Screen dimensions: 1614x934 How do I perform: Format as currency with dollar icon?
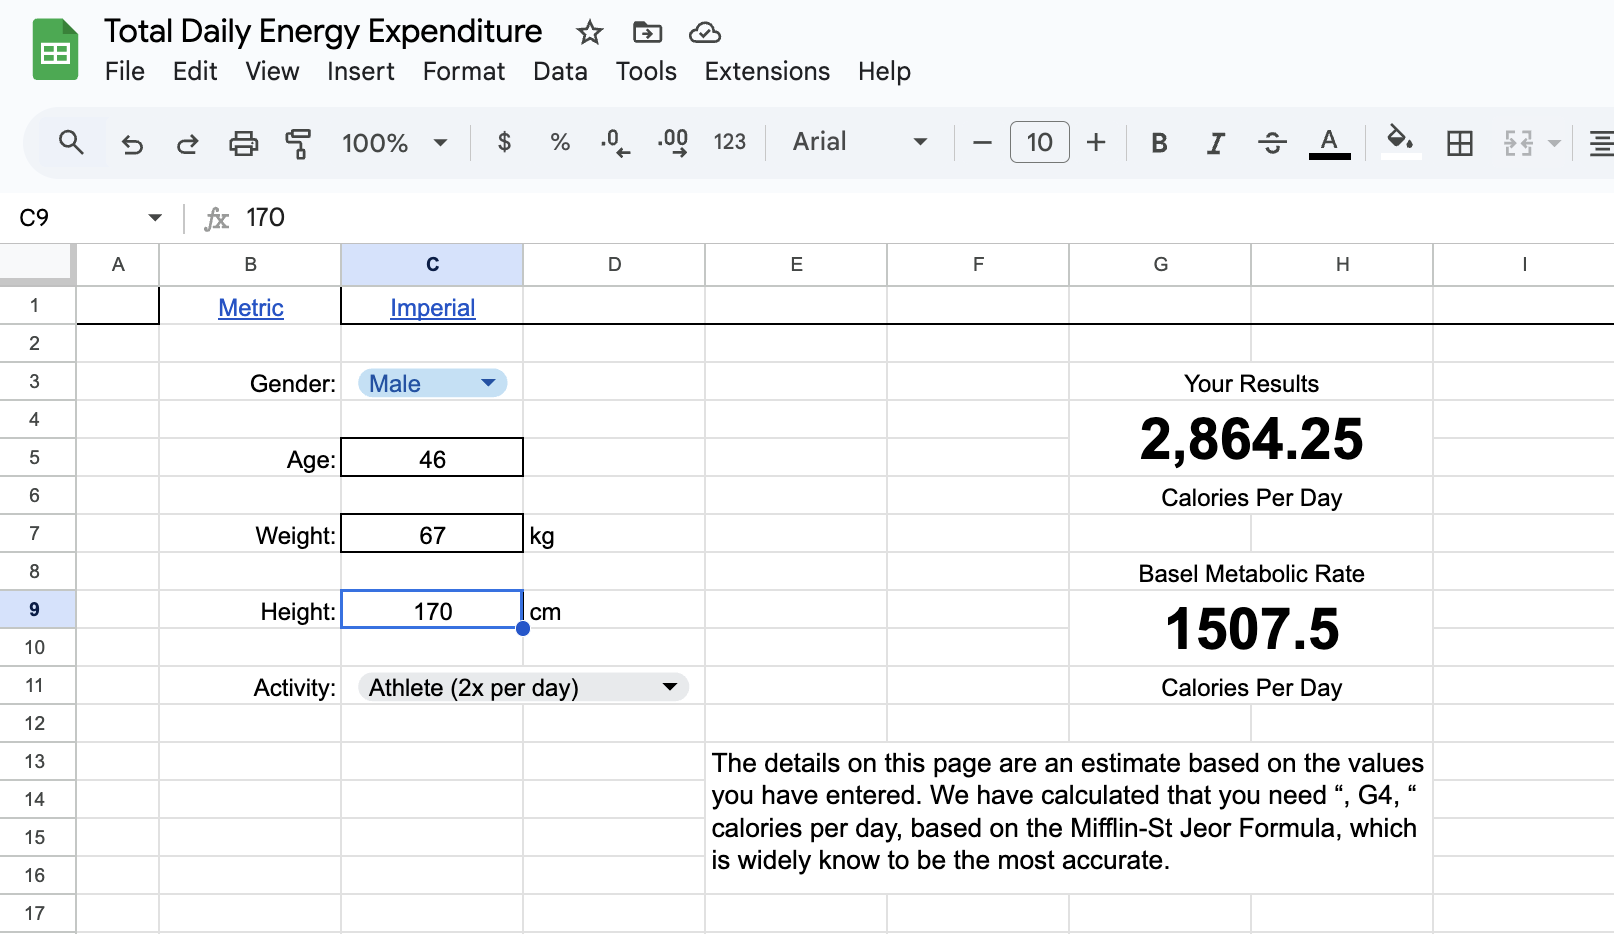pyautogui.click(x=504, y=142)
